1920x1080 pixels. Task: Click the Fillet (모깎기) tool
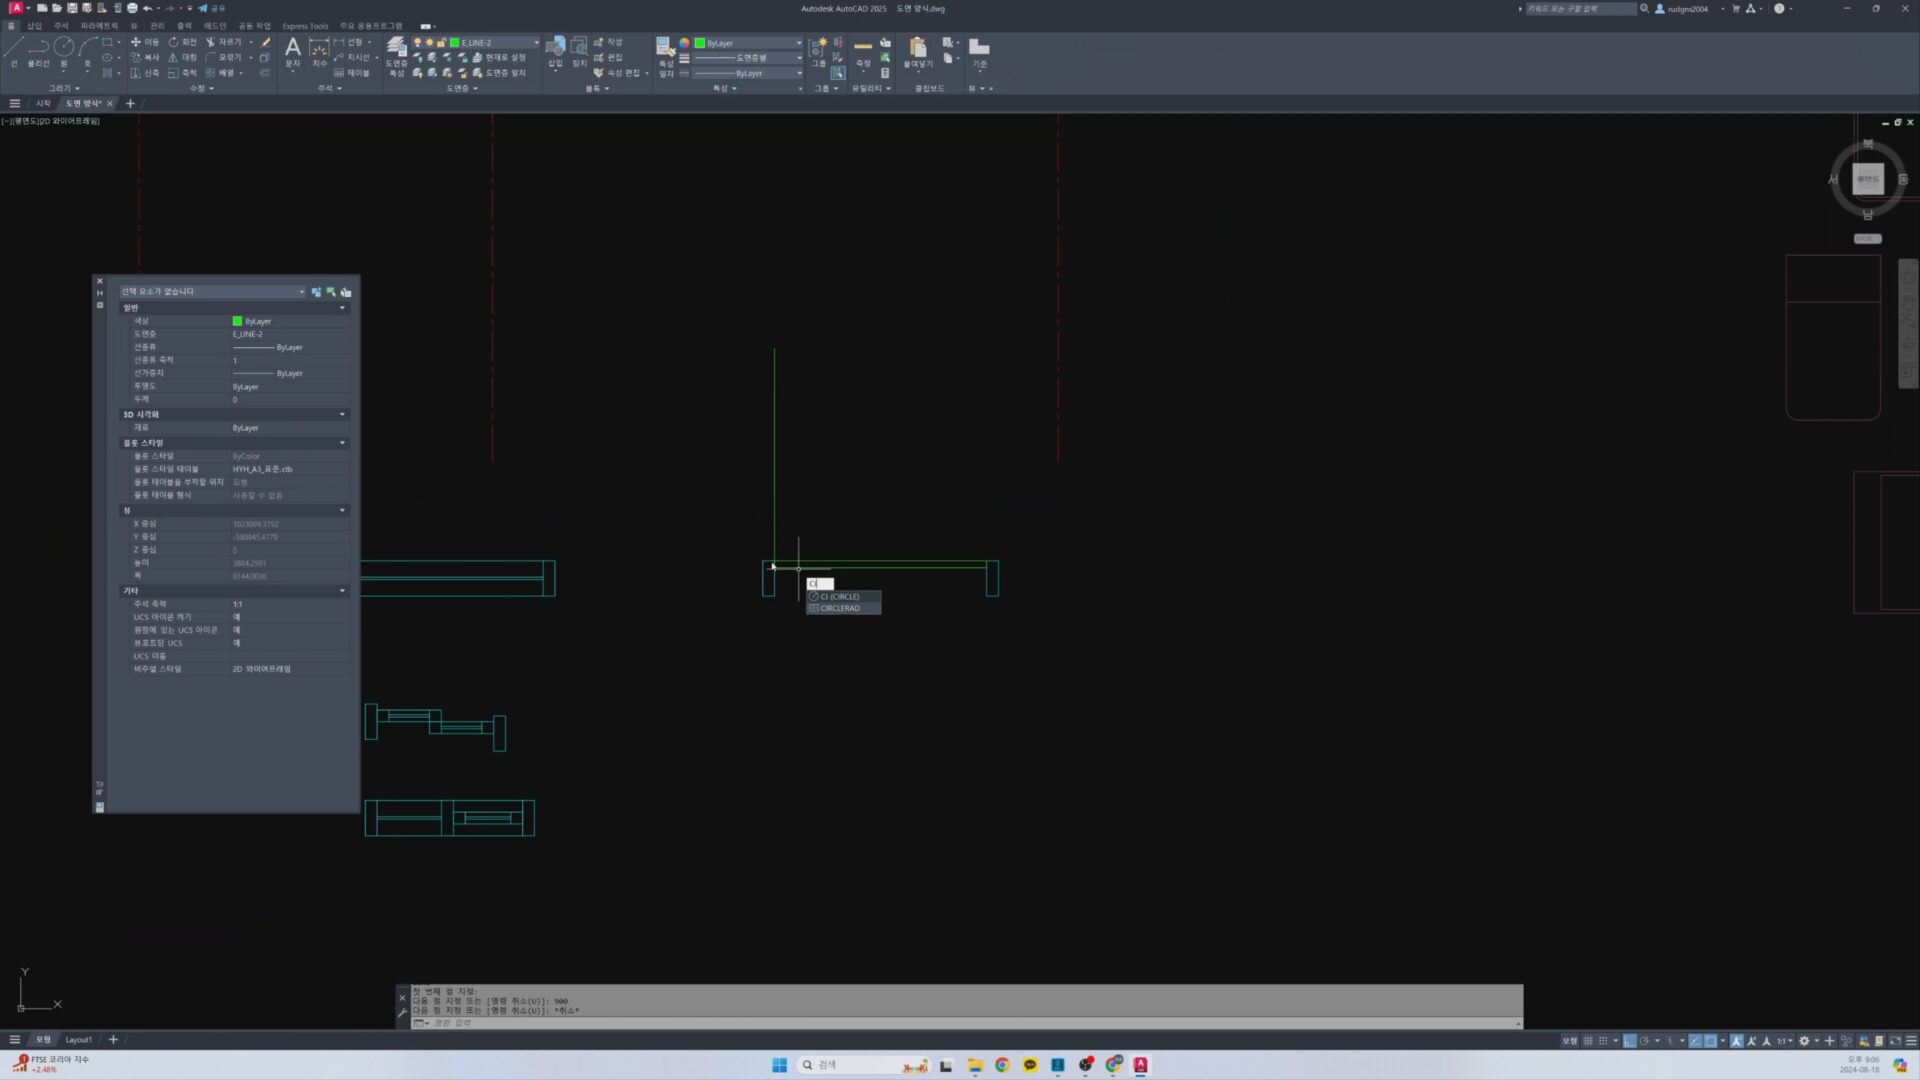(224, 57)
